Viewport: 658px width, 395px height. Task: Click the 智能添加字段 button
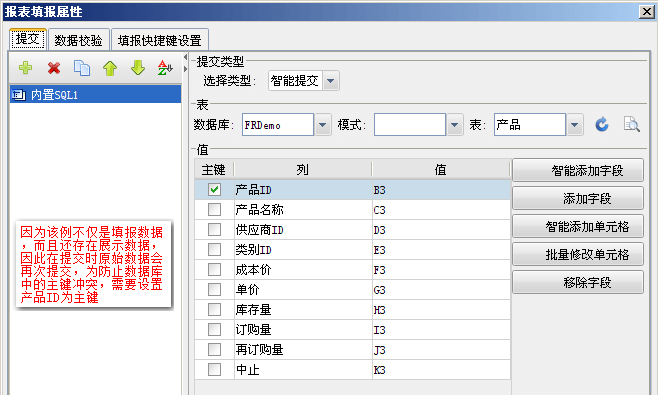(x=578, y=170)
